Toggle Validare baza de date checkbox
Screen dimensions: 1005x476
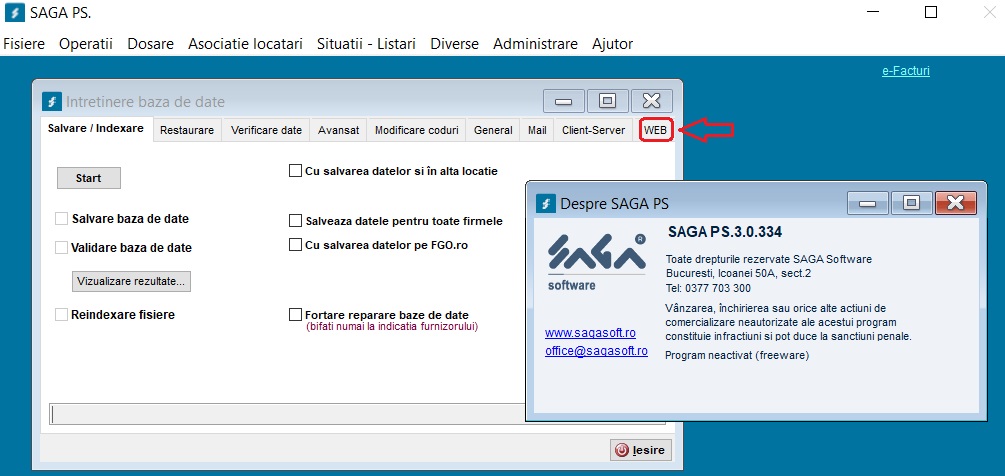[62, 247]
